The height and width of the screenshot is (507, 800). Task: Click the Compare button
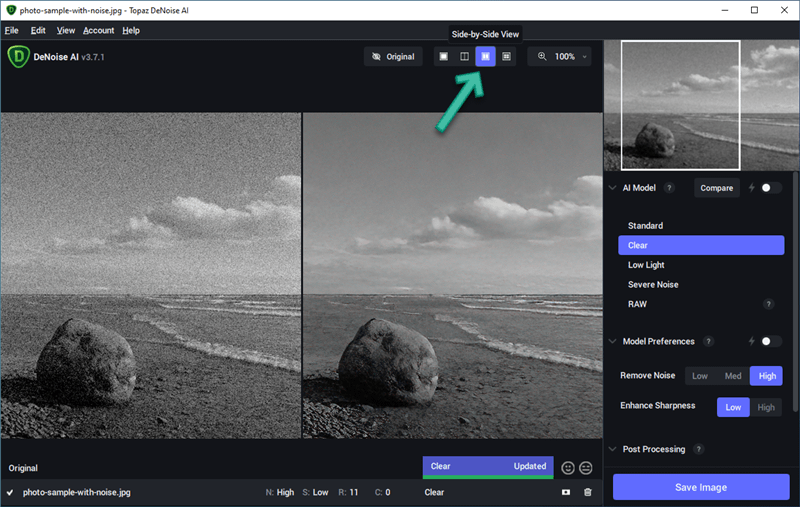tap(716, 188)
